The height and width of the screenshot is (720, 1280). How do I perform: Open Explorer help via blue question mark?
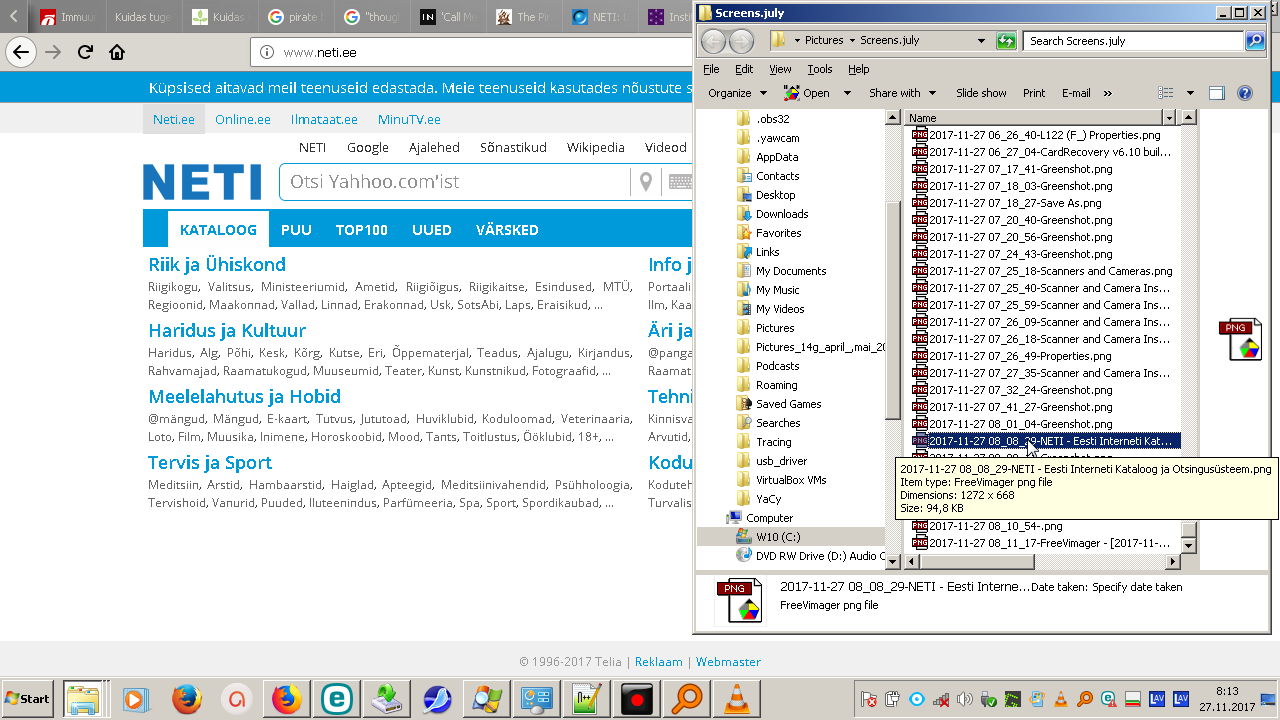[1245, 93]
